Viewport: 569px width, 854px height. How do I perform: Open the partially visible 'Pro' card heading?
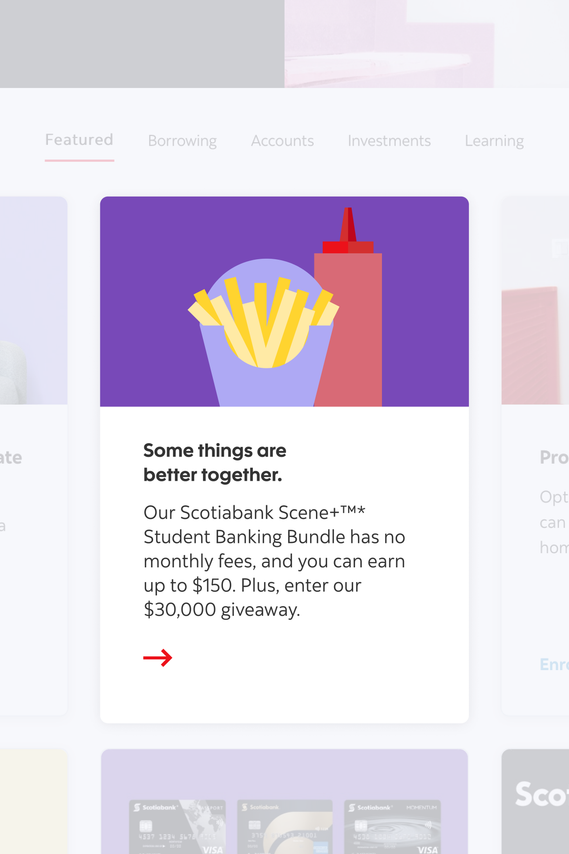click(x=554, y=458)
